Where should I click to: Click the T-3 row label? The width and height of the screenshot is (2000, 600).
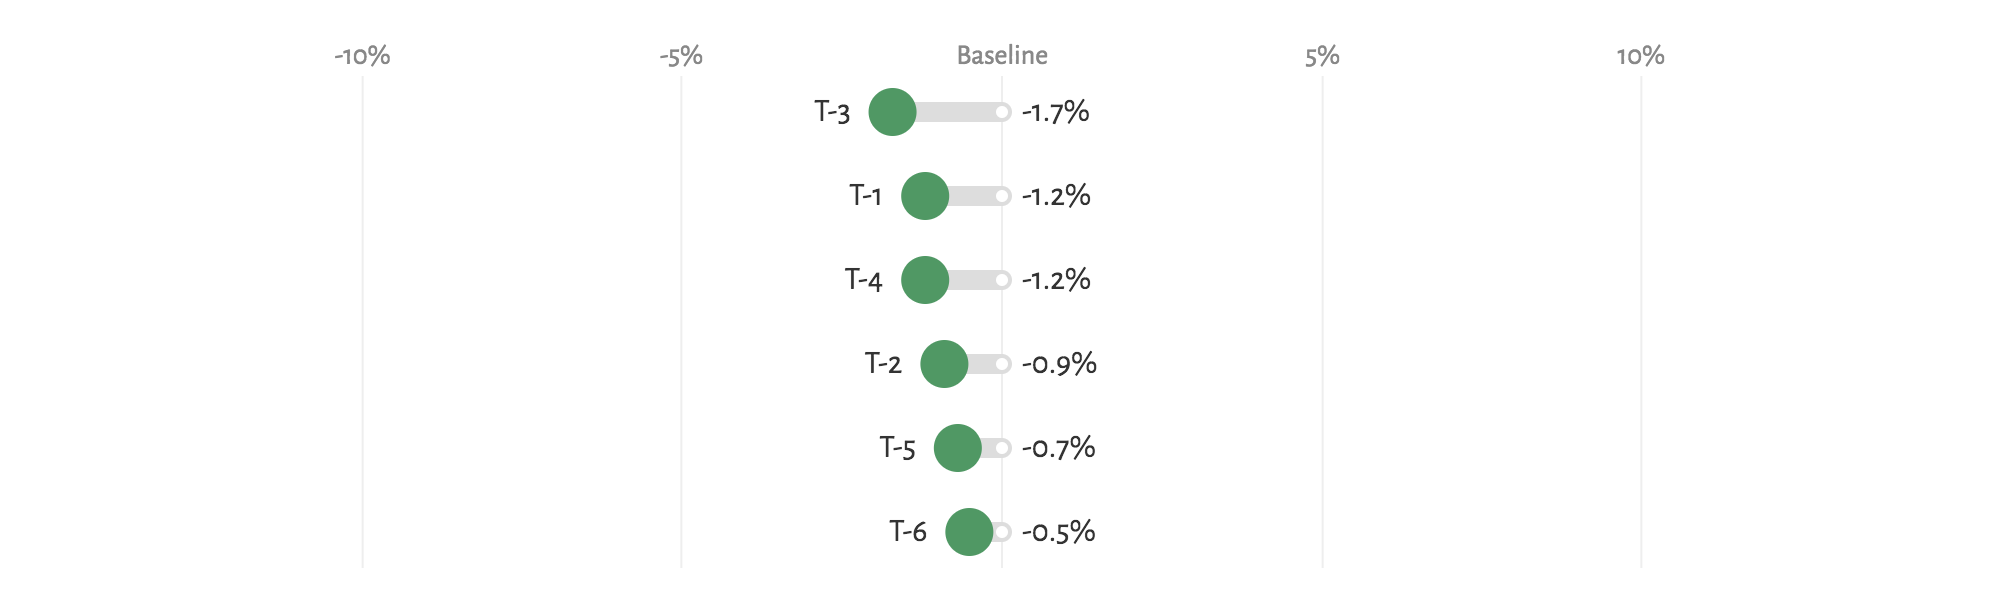[832, 112]
